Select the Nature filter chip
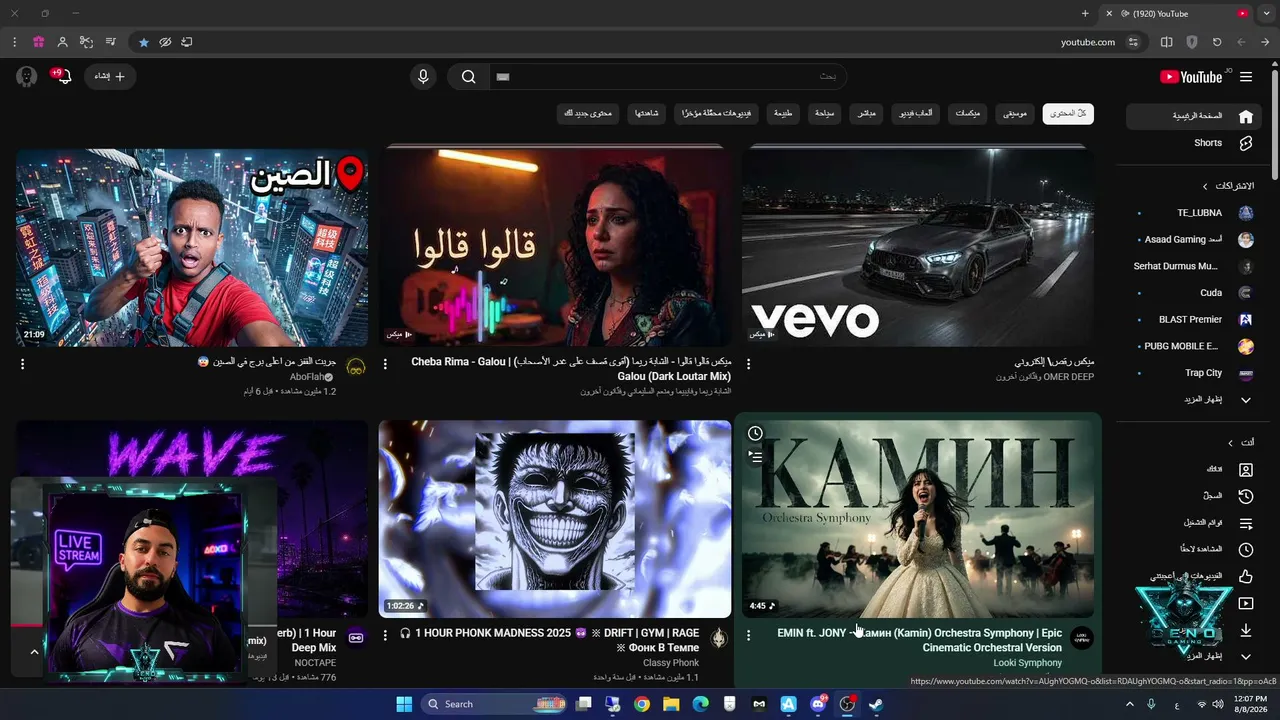1280x720 pixels. (783, 114)
